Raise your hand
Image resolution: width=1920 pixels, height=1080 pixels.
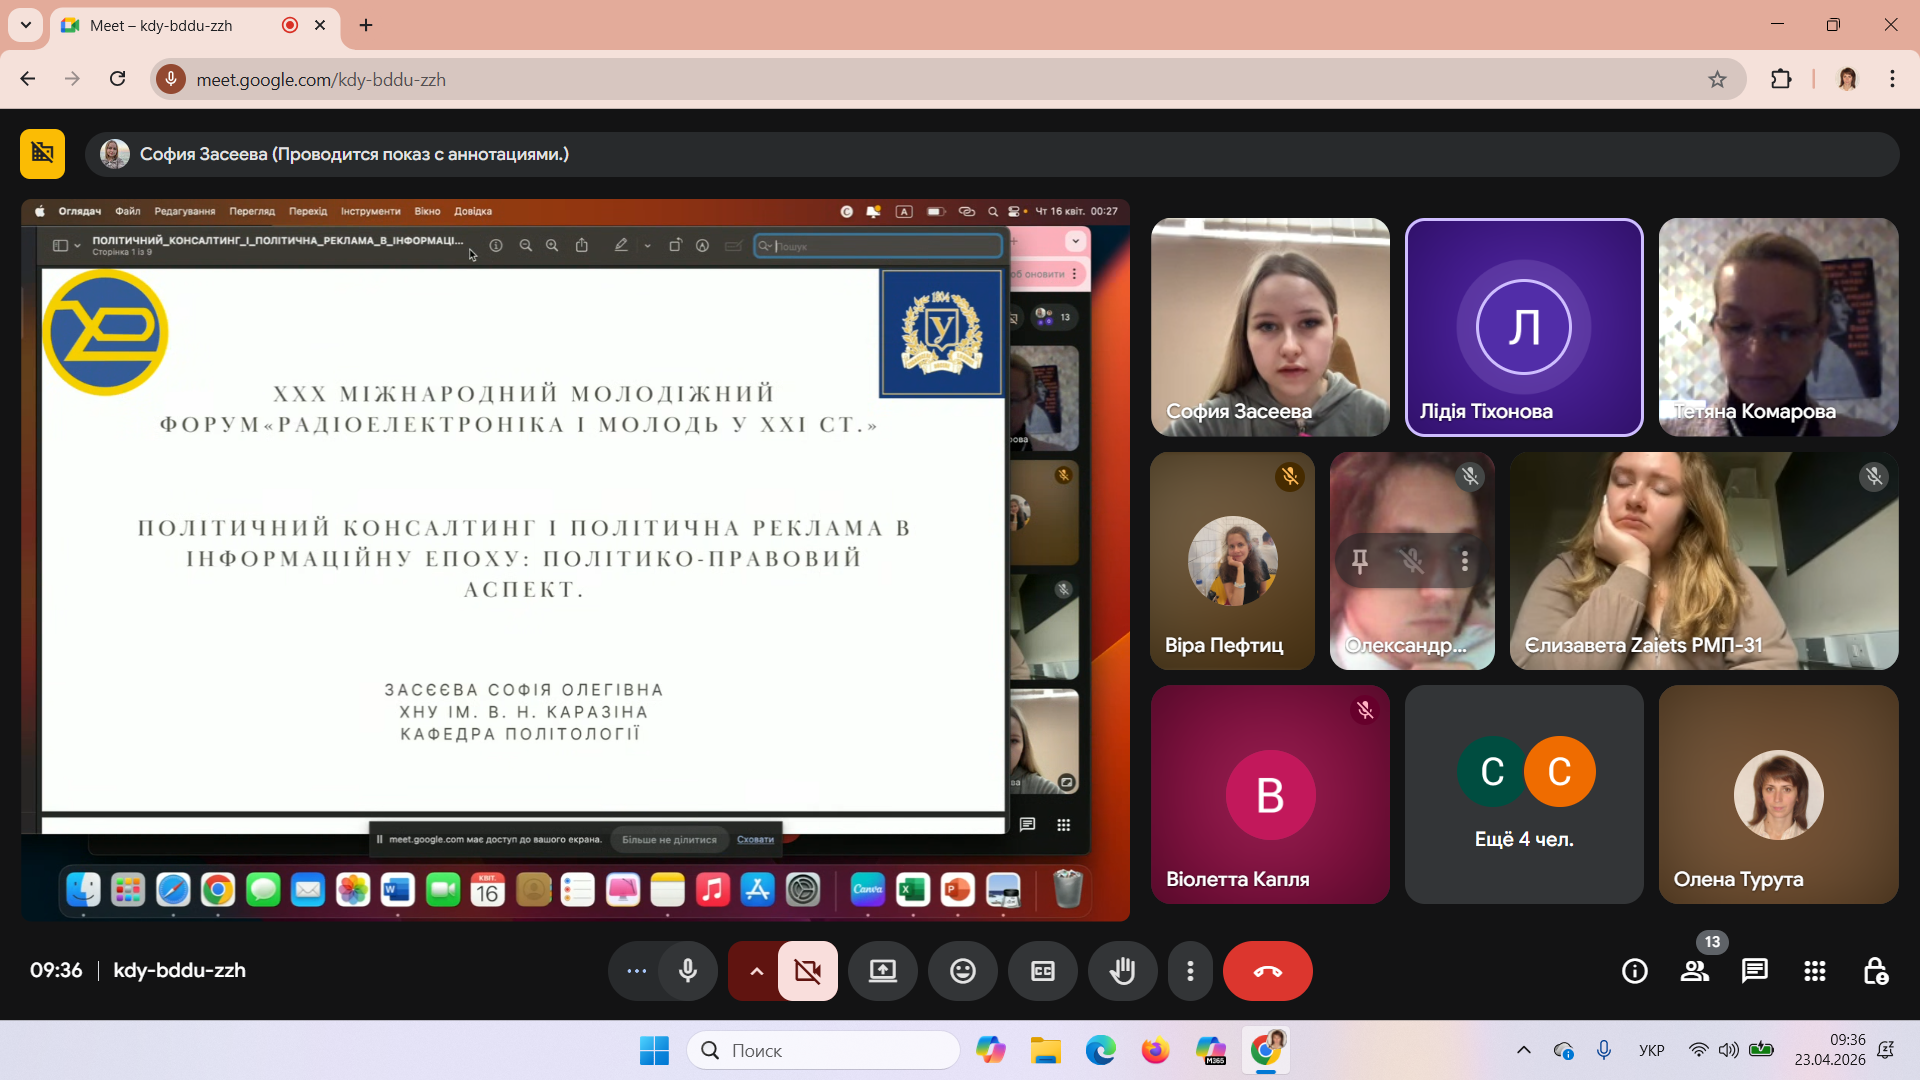coord(1123,971)
